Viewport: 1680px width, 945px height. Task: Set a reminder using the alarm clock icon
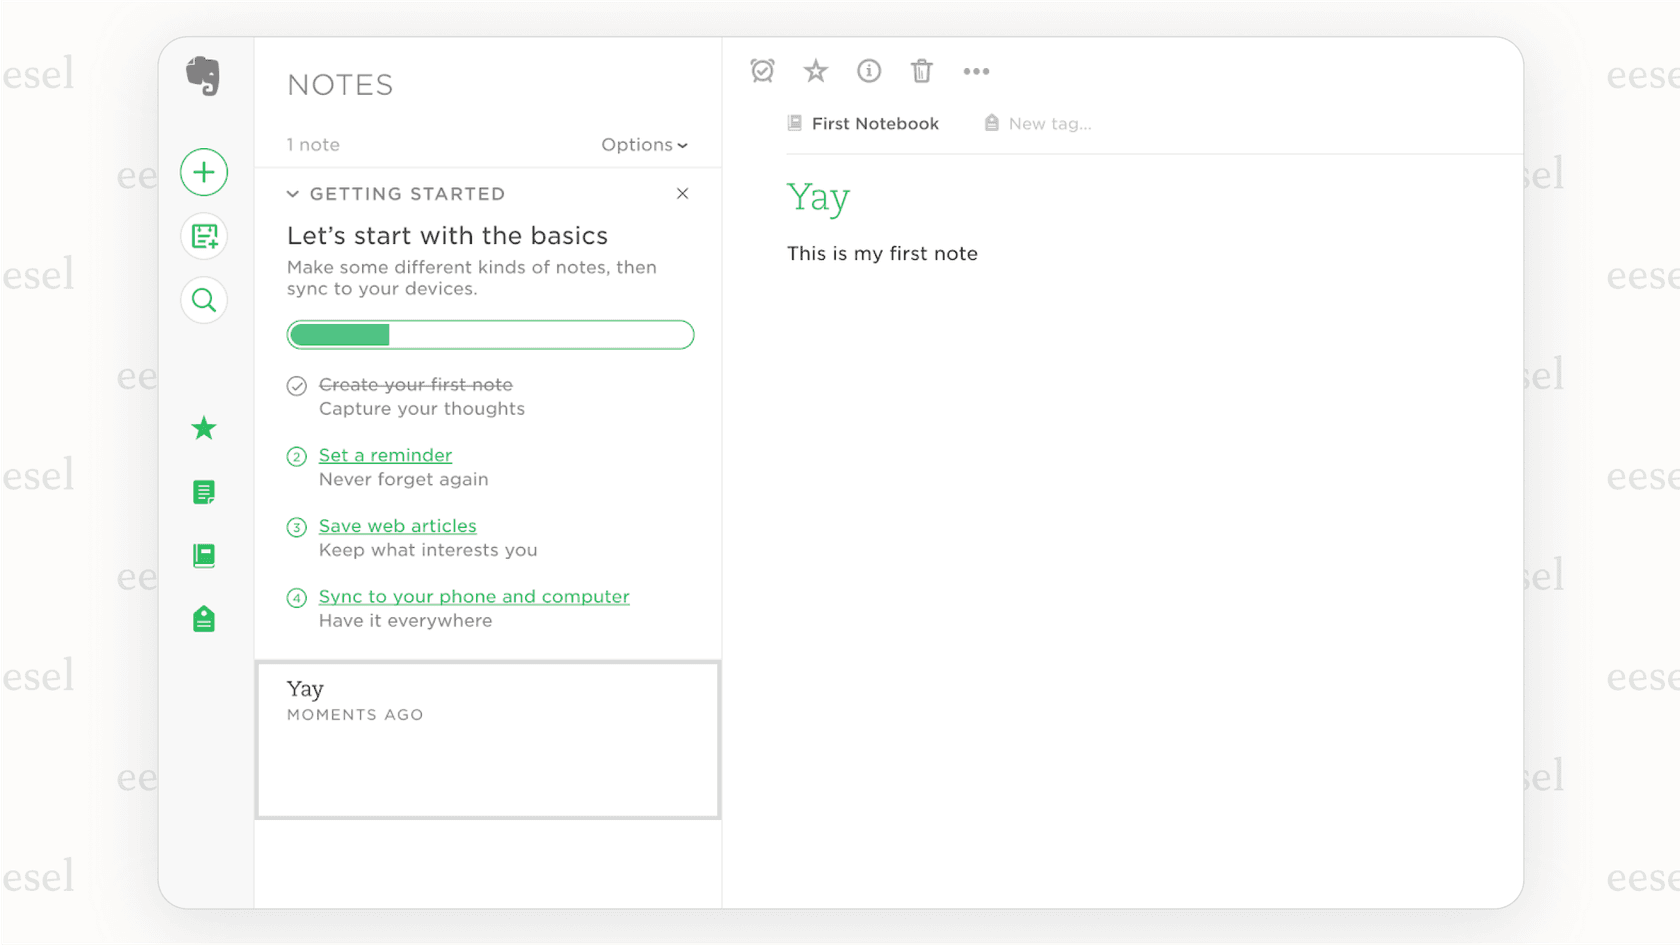(762, 71)
